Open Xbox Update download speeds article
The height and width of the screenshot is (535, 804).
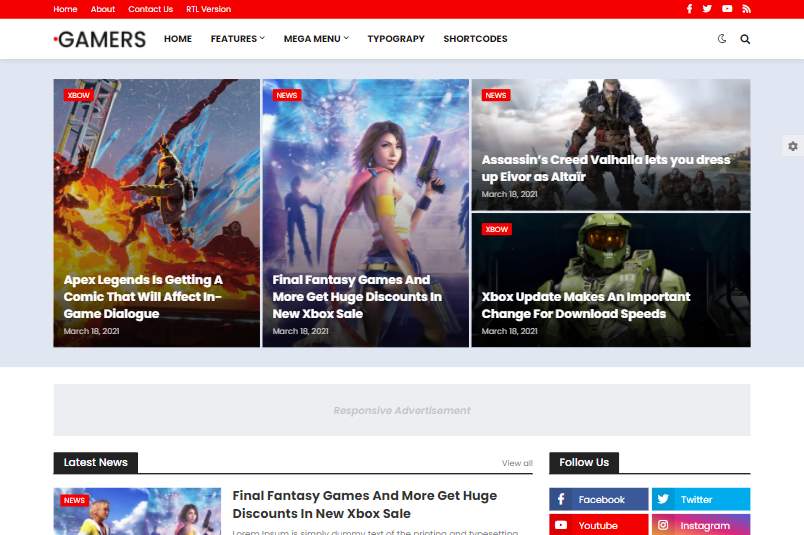(x=586, y=305)
